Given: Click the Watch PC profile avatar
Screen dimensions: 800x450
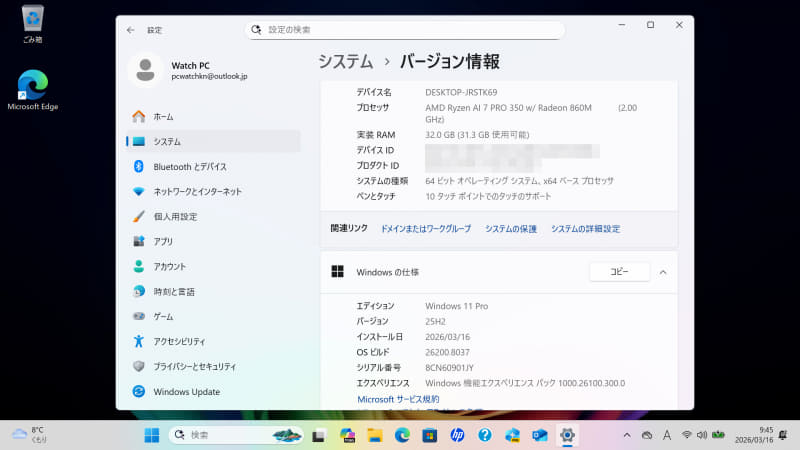Looking at the screenshot, I should point(145,70).
